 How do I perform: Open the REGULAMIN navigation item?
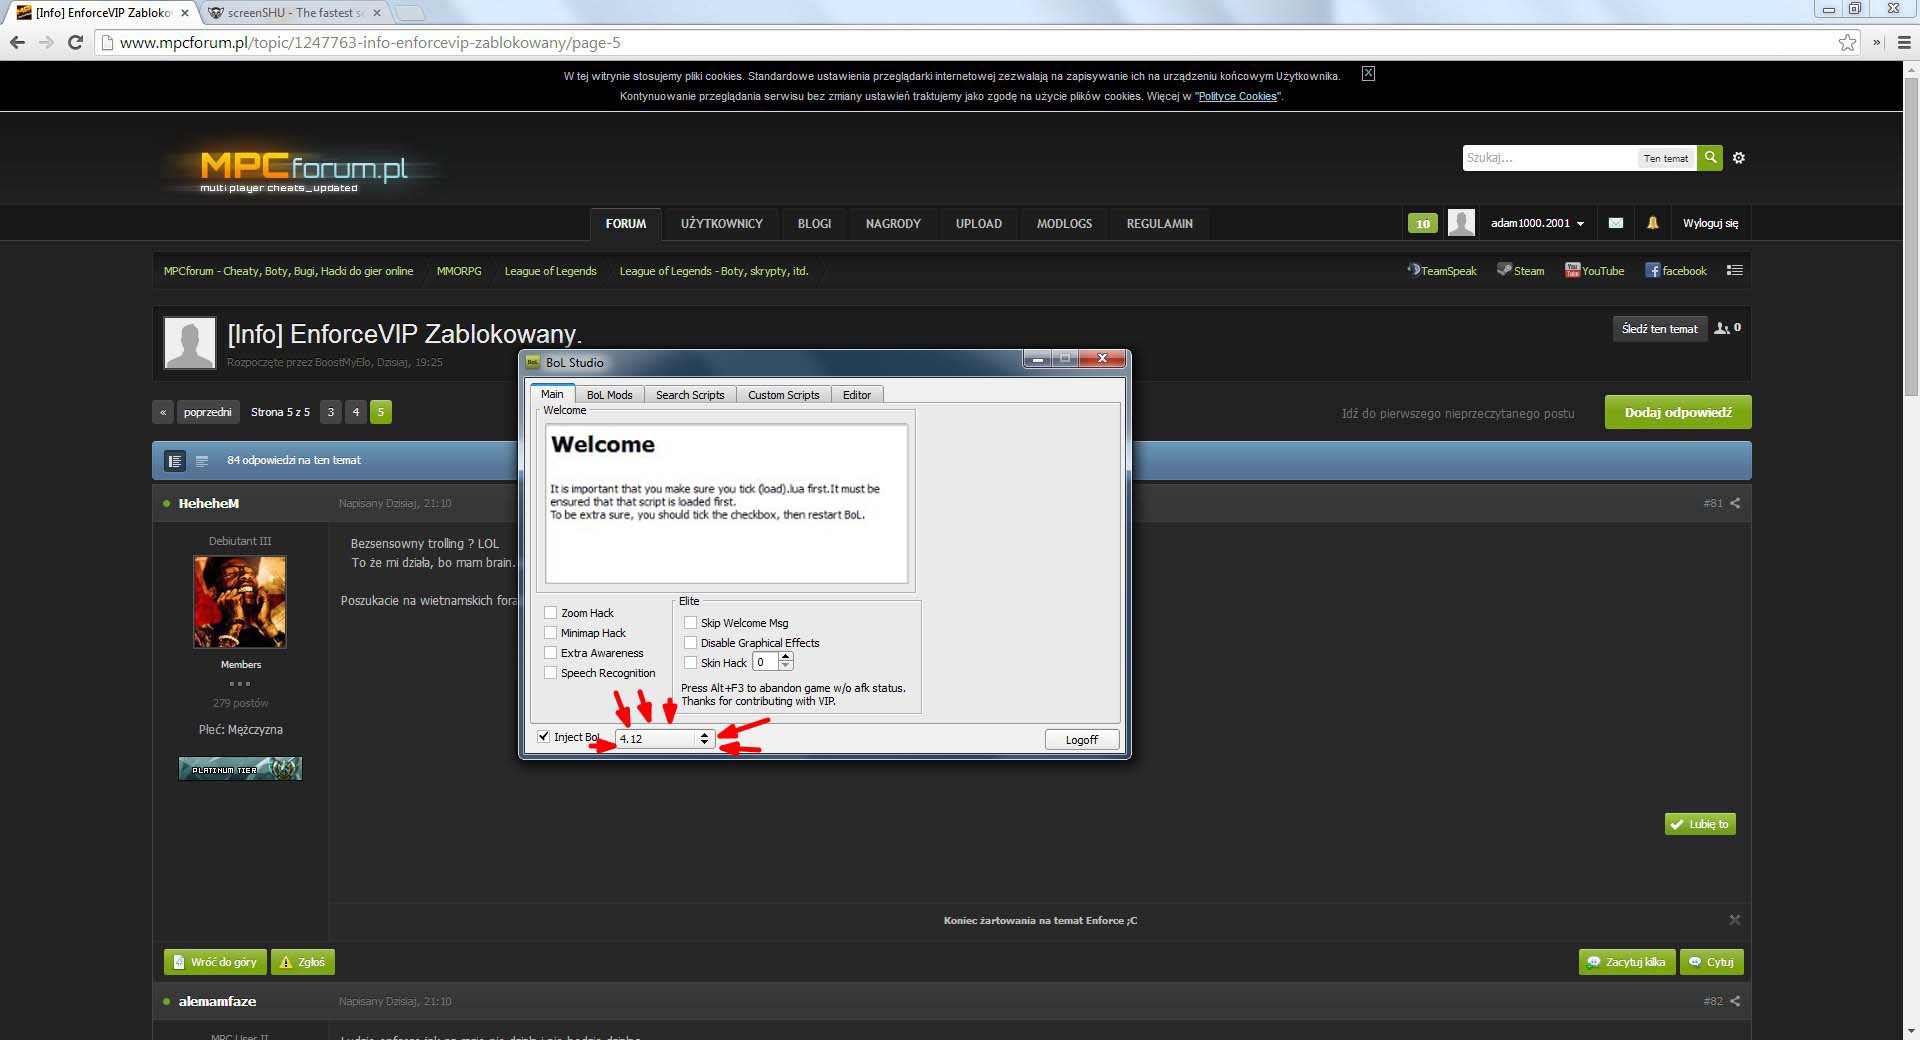[1160, 224]
